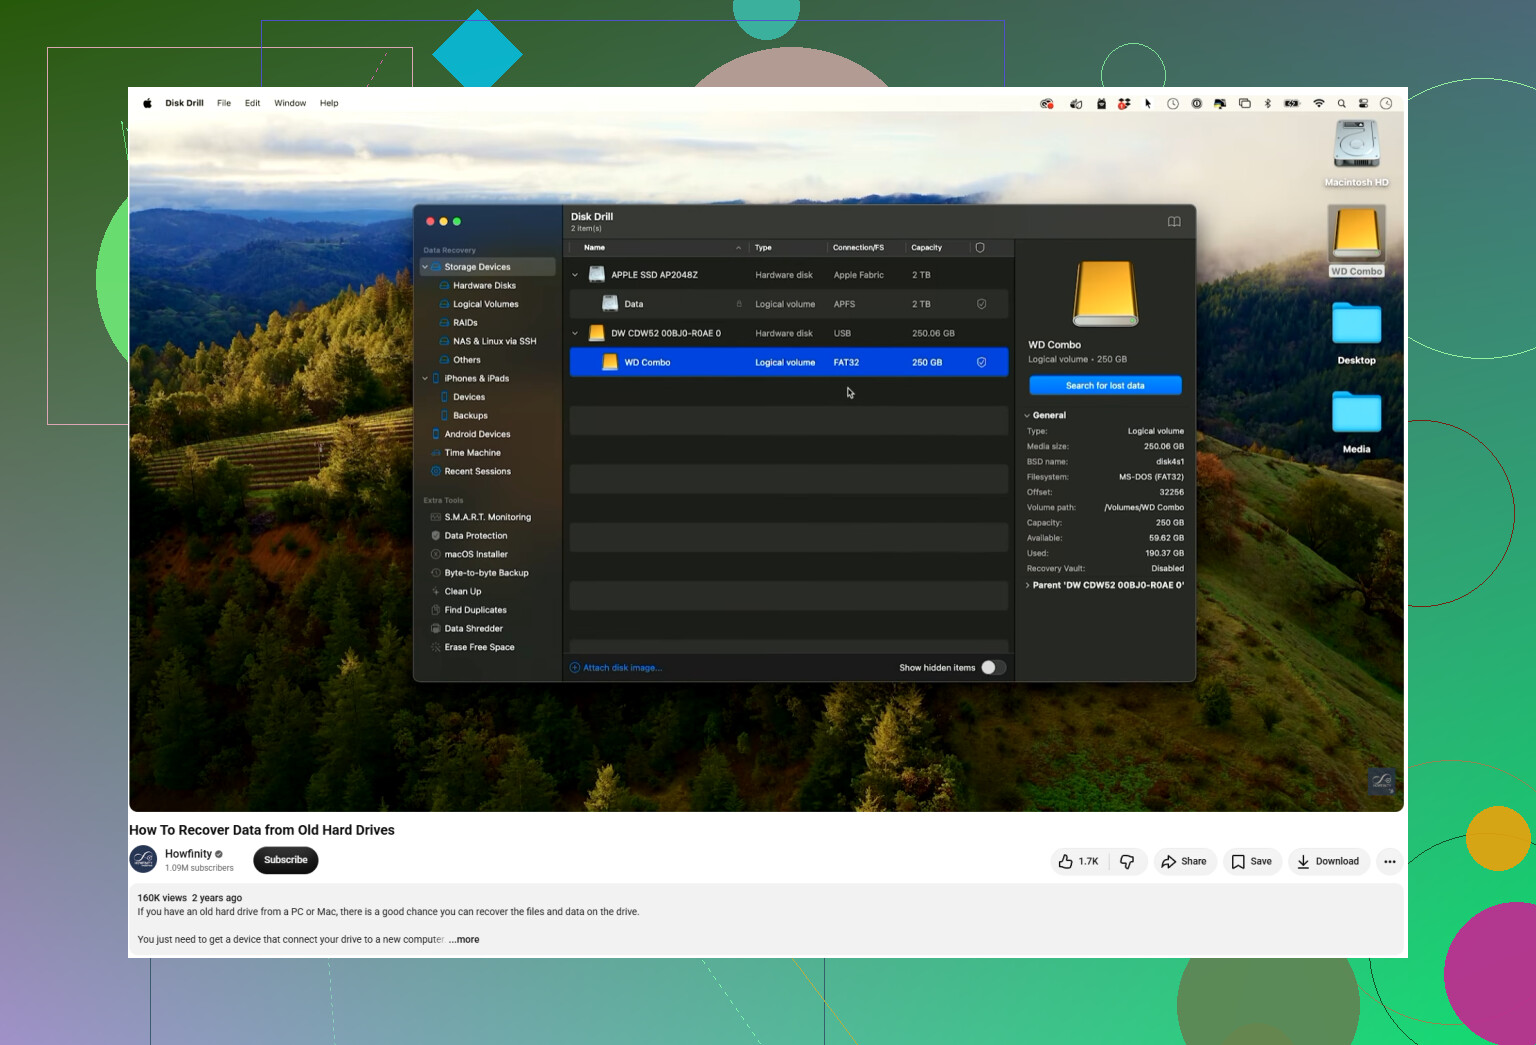Click the like thumbs-up icon

(x=1066, y=861)
